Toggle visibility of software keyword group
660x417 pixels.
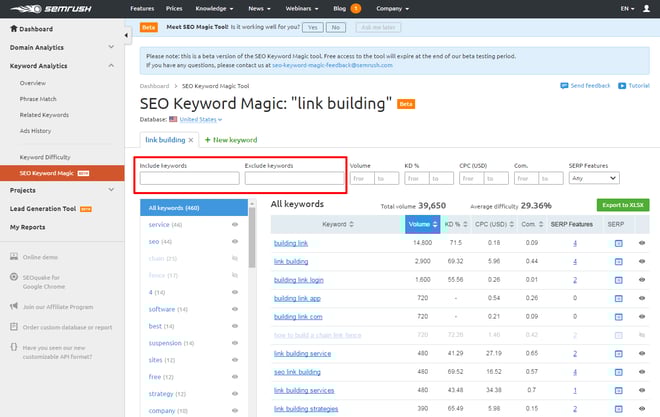tap(235, 309)
